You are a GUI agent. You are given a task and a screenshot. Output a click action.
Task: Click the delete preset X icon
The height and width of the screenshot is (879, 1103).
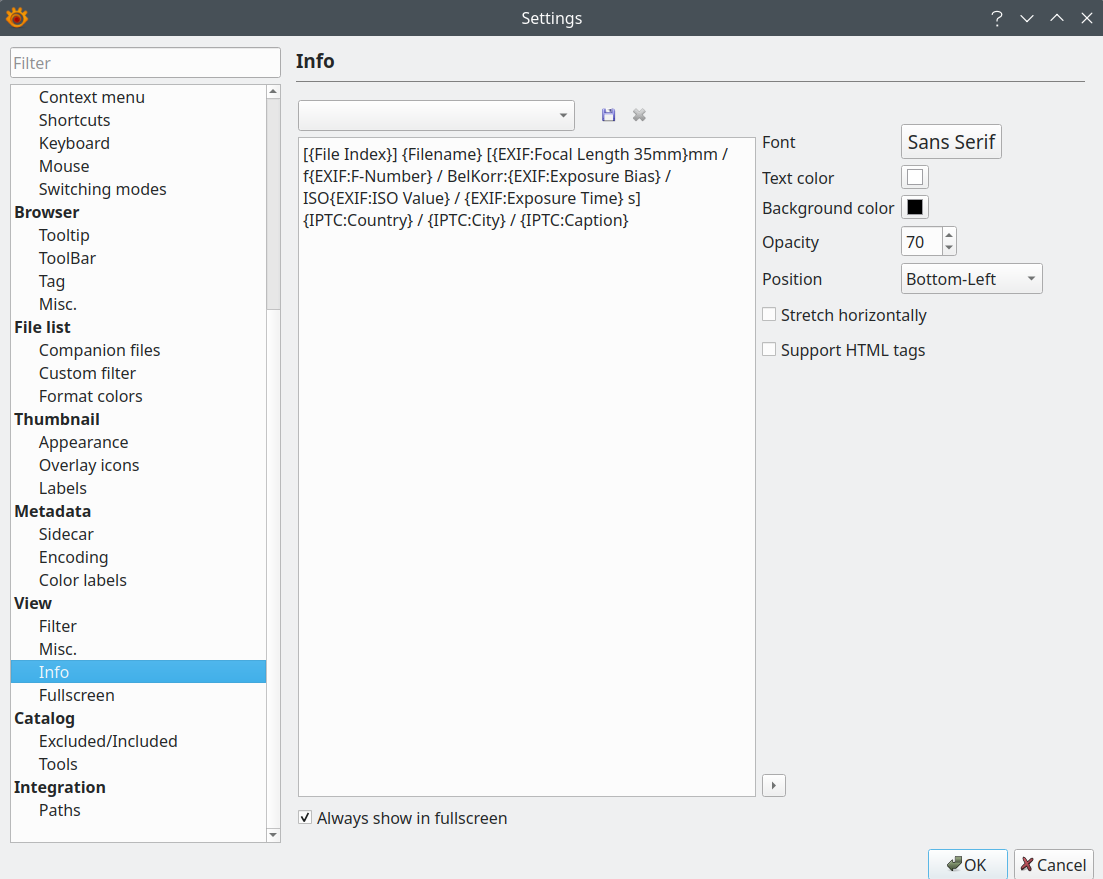point(639,115)
